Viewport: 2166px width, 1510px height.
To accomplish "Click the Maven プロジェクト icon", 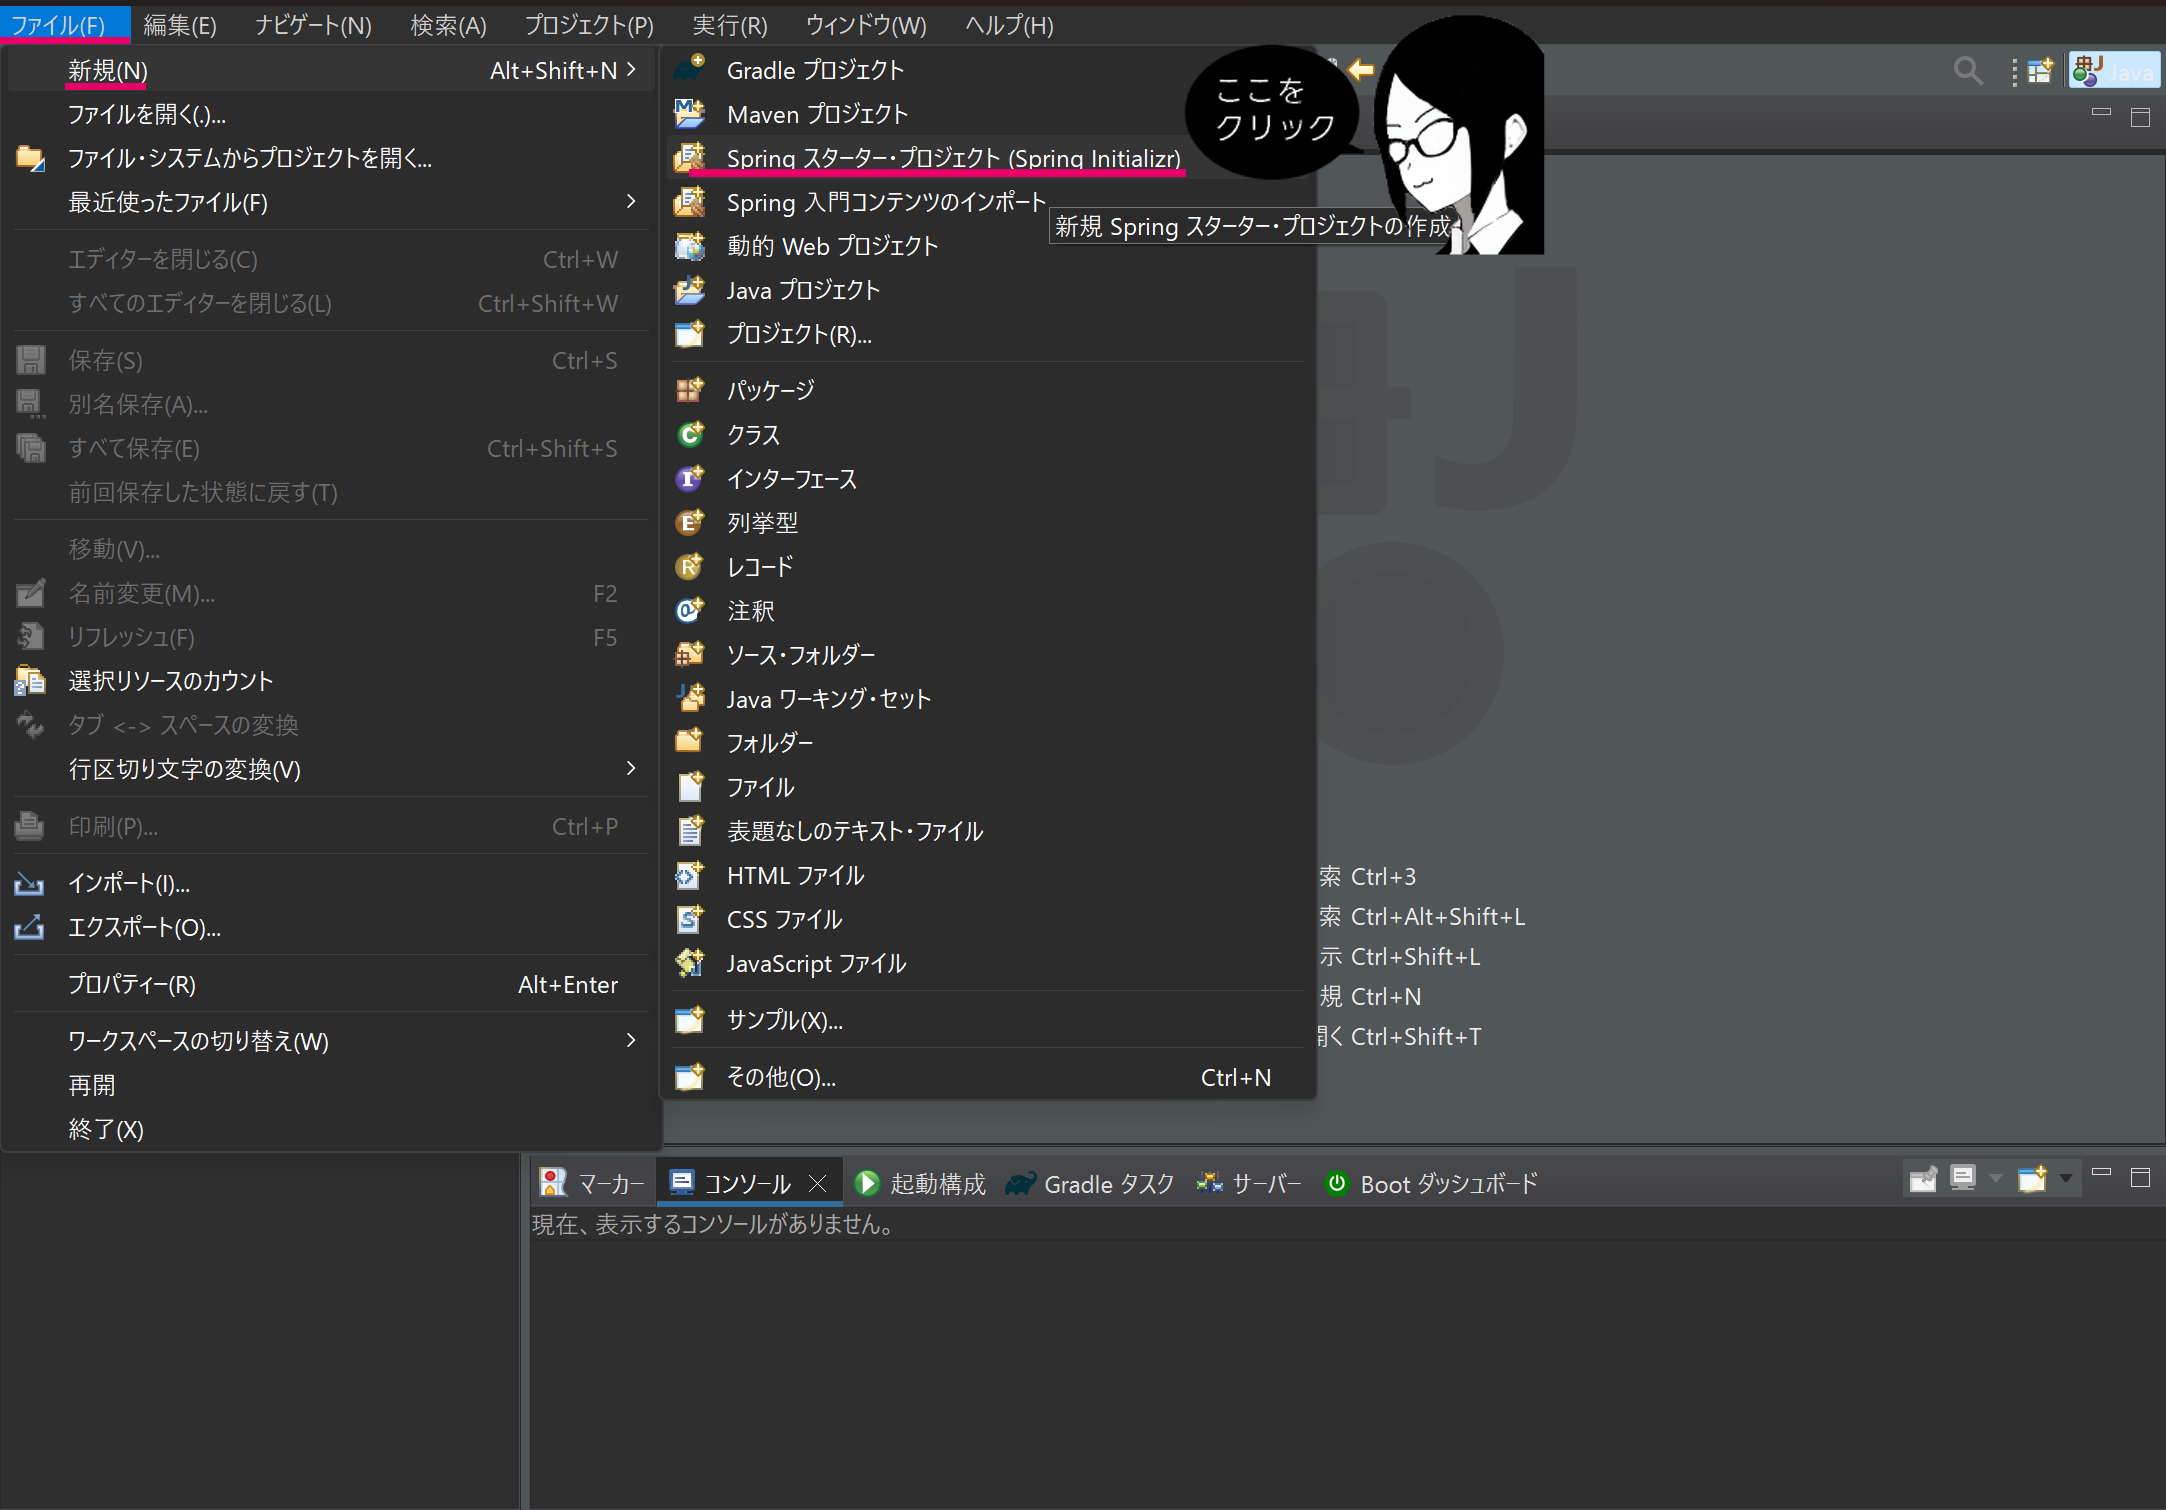I will coord(689,114).
